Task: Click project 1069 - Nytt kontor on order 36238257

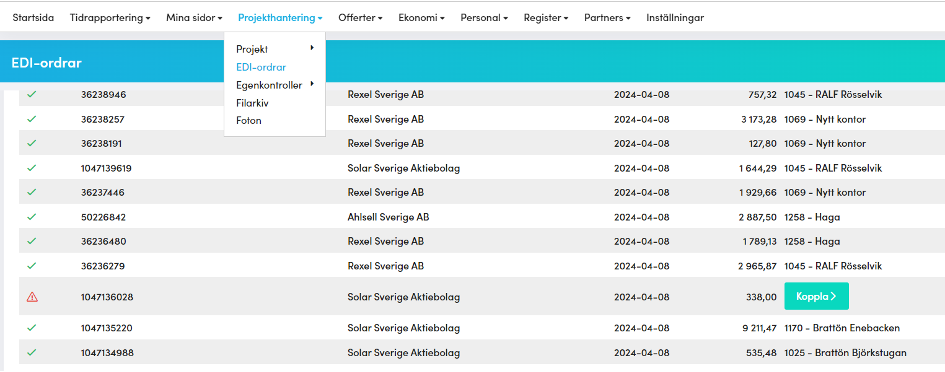Action: point(825,119)
